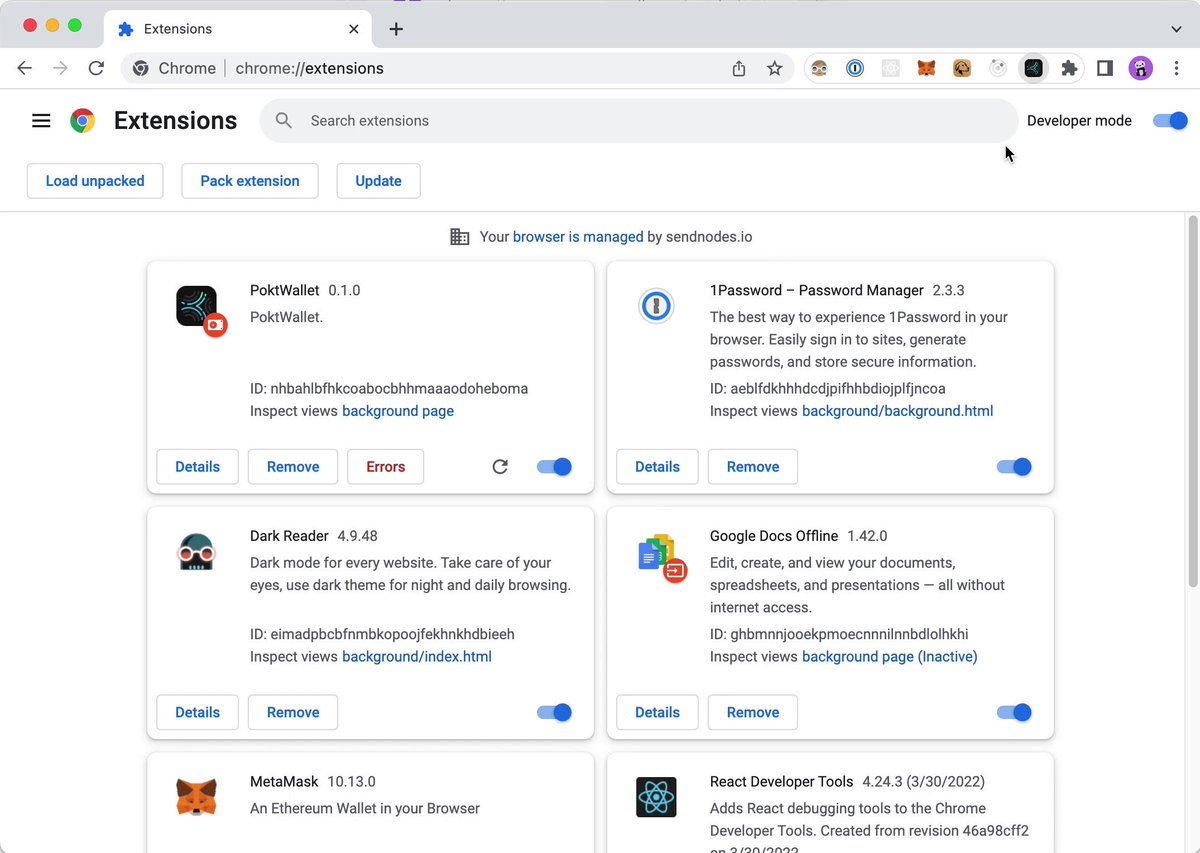Inspect PoktWallet background page link
Viewport: 1200px width, 853px height.
pyautogui.click(x=398, y=411)
